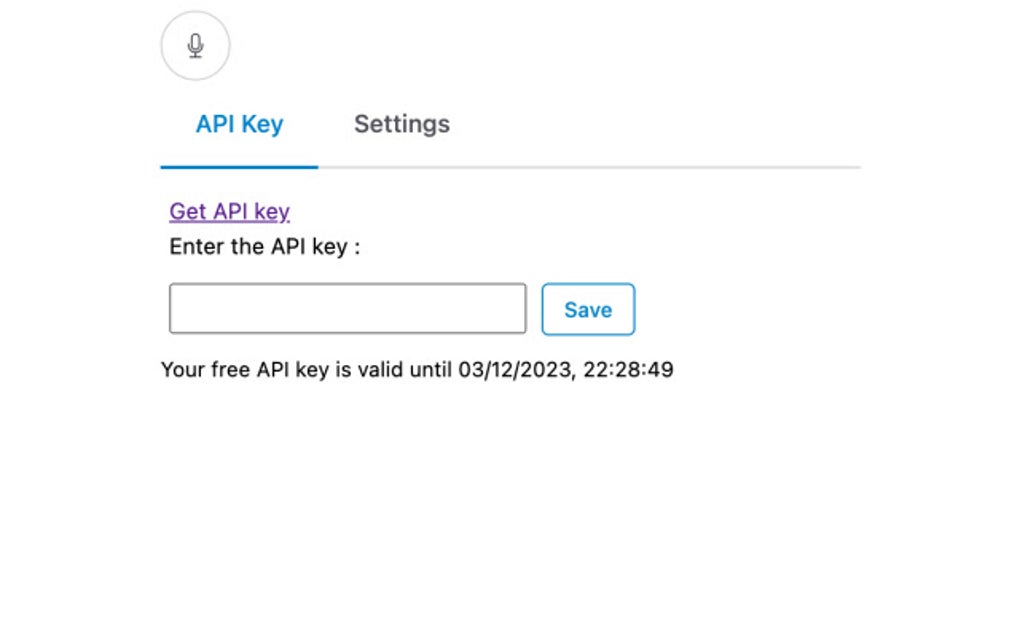The width and height of the screenshot is (1020, 638).
Task: Focus the API key input field
Action: [x=347, y=308]
